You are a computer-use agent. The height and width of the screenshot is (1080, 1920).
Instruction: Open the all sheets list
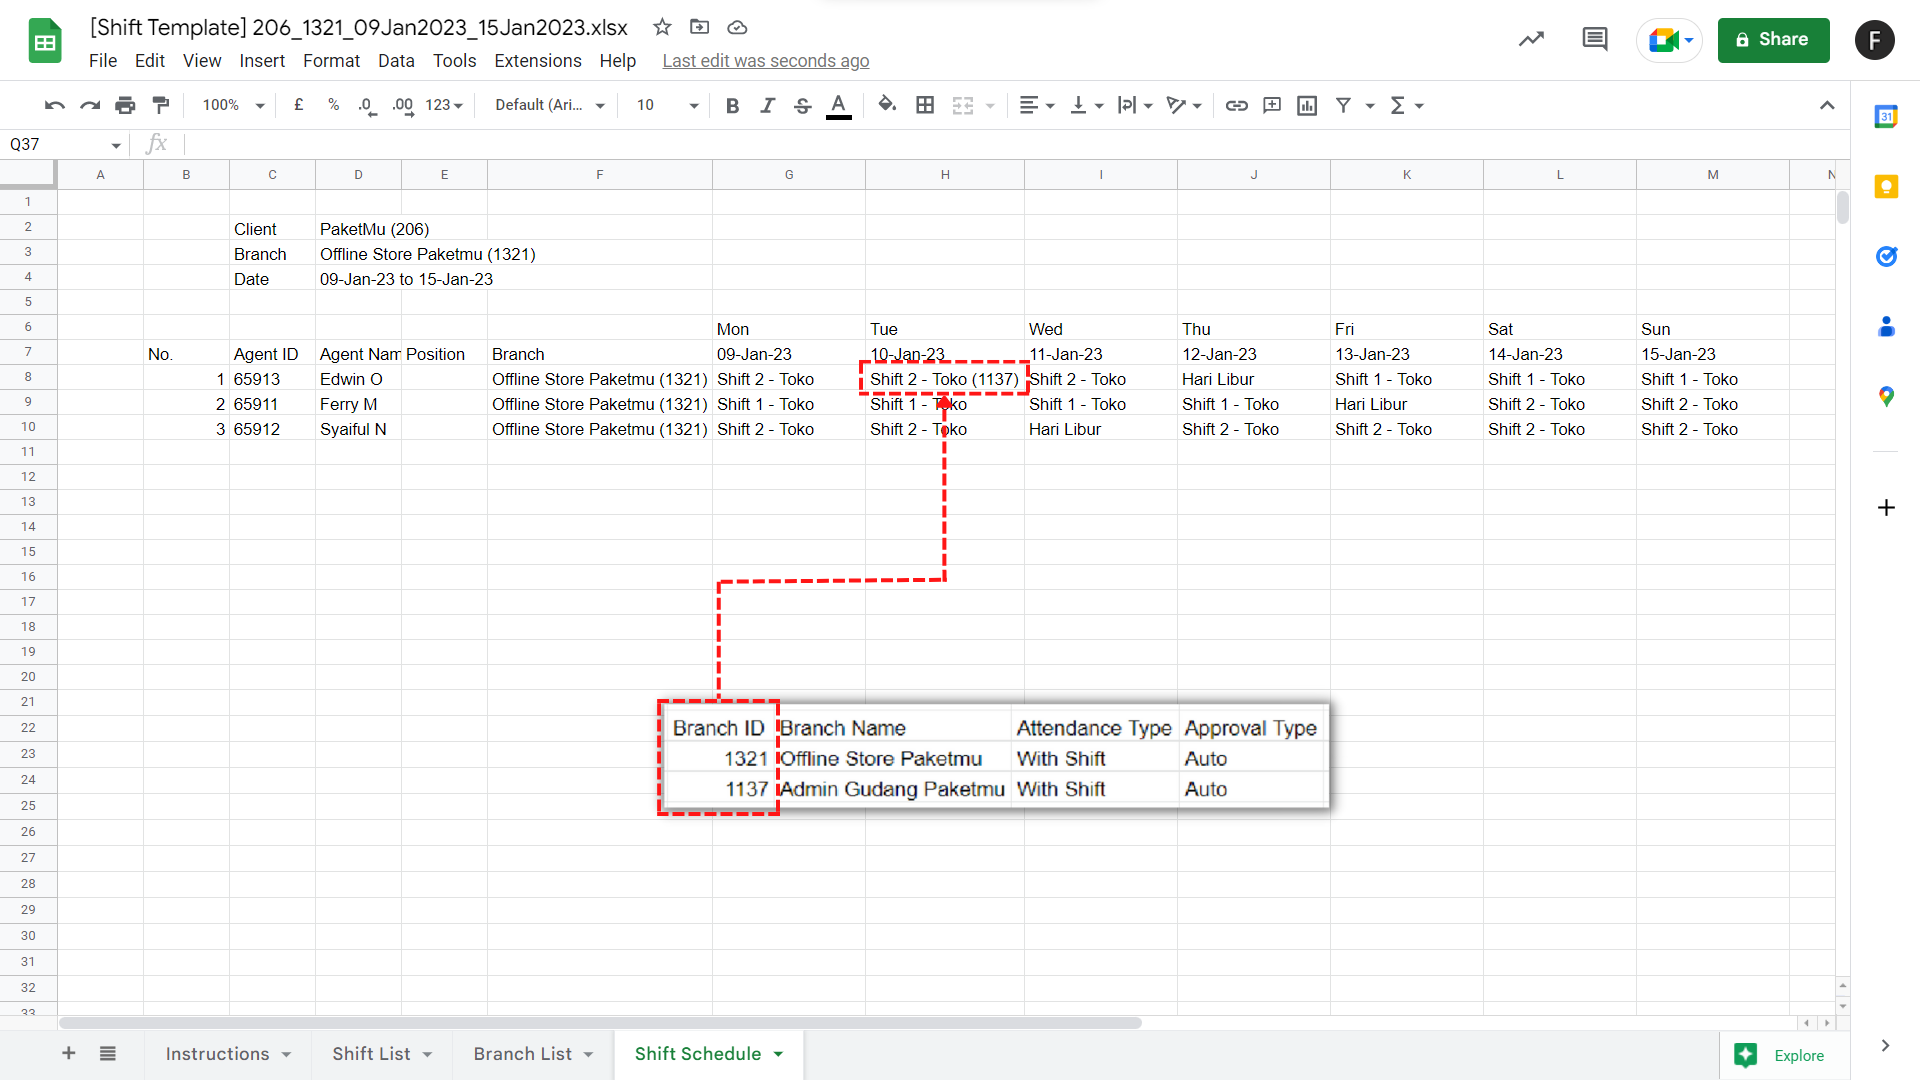point(108,1053)
